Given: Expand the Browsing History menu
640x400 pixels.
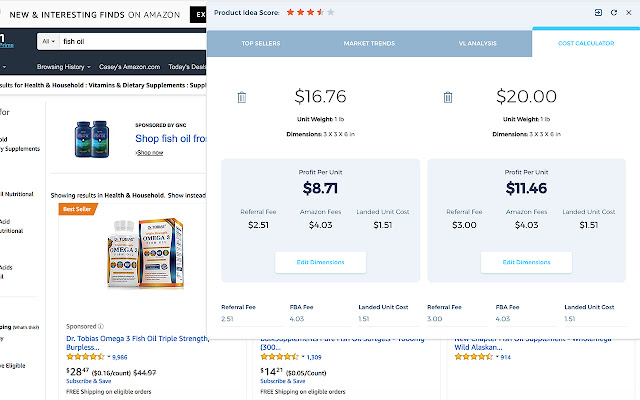Looking at the screenshot, I should tap(64, 66).
